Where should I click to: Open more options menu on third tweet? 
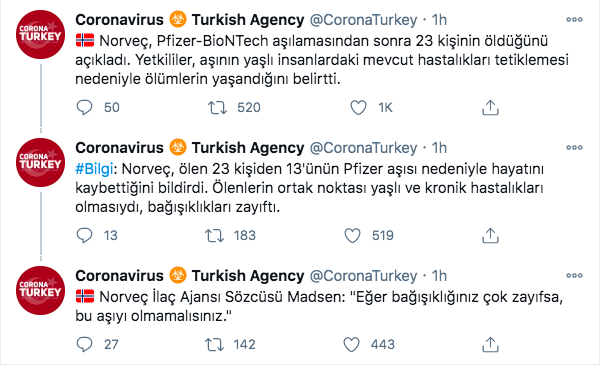pyautogui.click(x=574, y=276)
